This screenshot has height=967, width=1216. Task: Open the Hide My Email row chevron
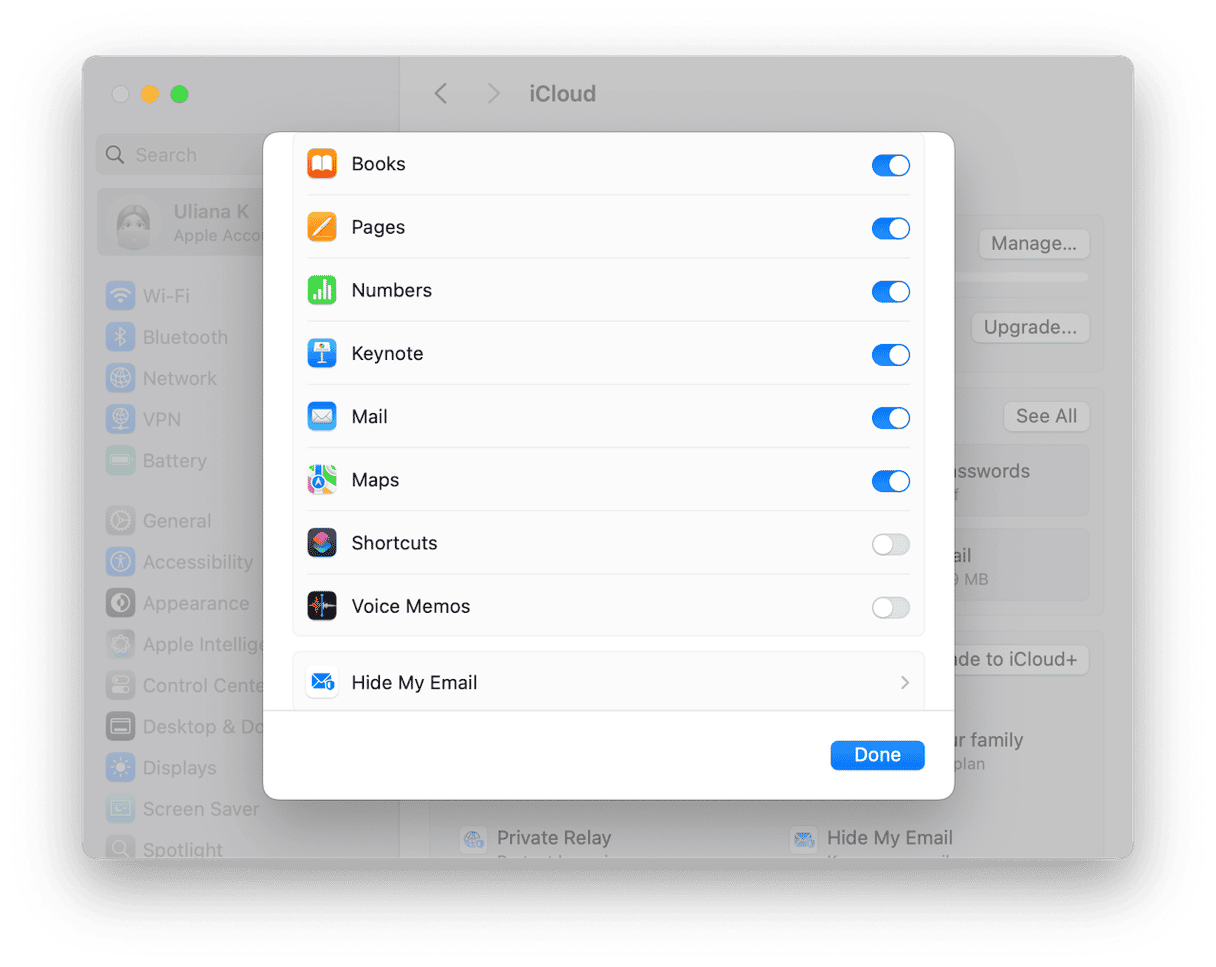(x=905, y=683)
